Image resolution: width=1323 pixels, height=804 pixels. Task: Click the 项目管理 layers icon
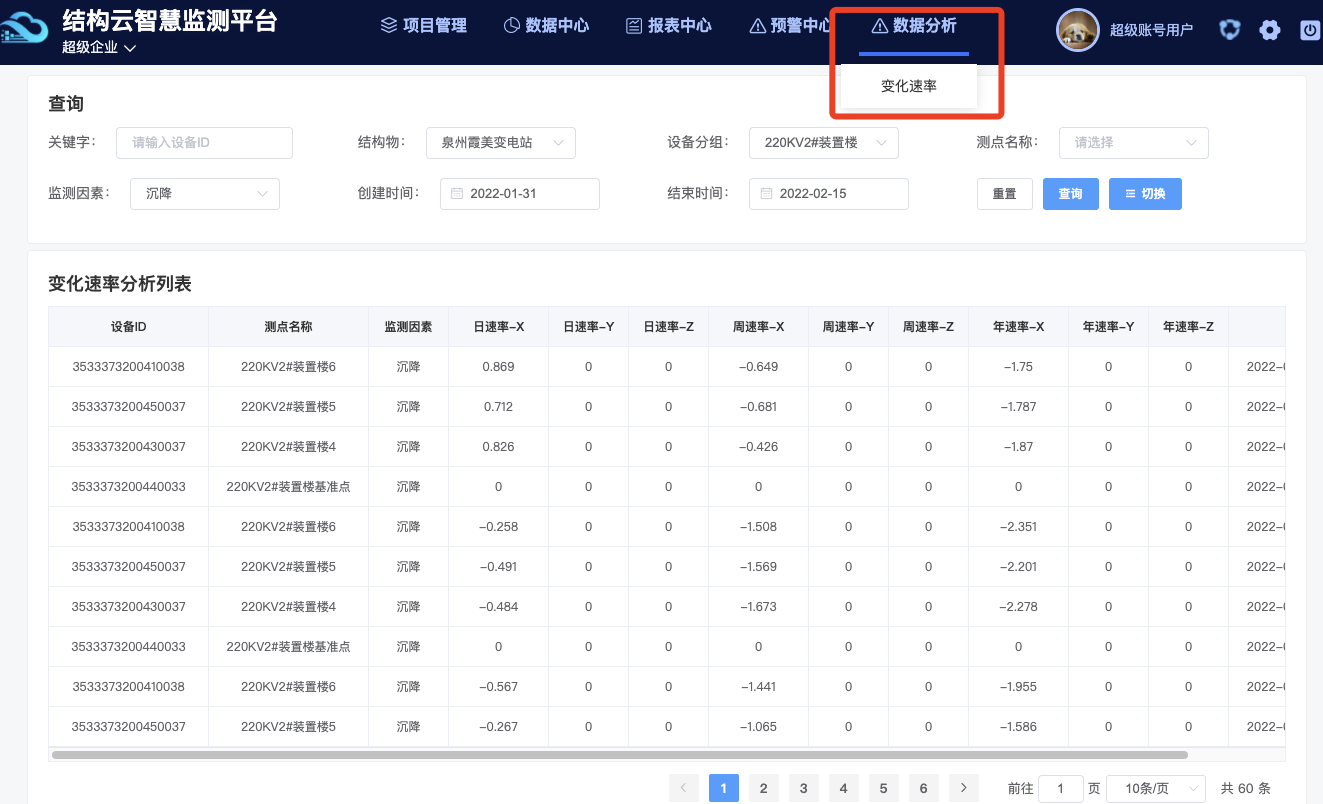coord(389,25)
